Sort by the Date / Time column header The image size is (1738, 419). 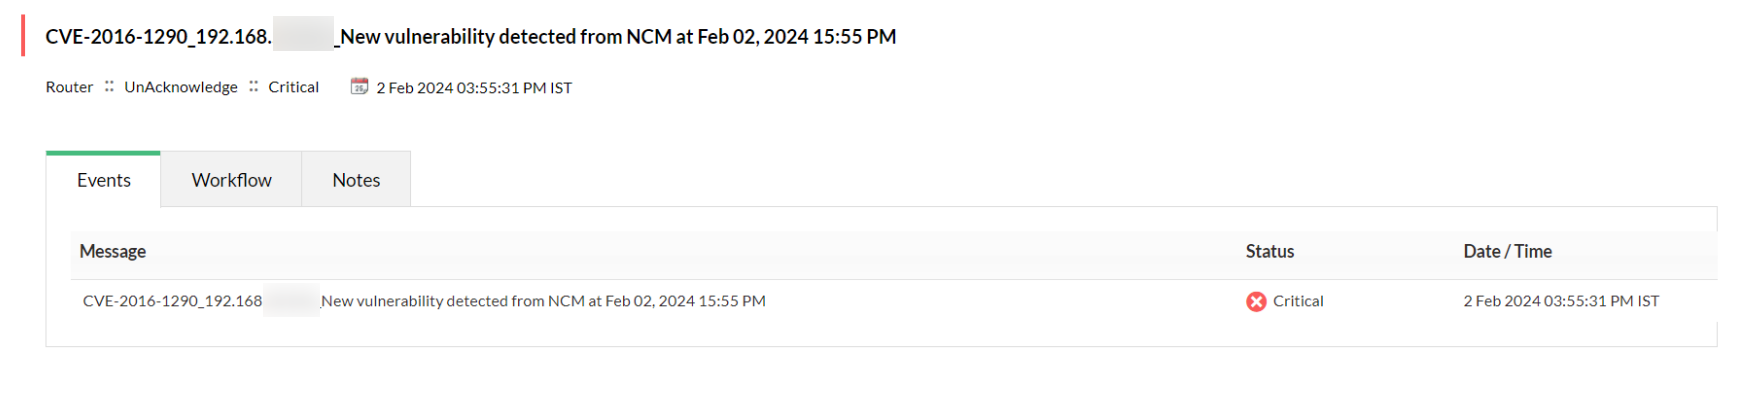pos(1507,252)
